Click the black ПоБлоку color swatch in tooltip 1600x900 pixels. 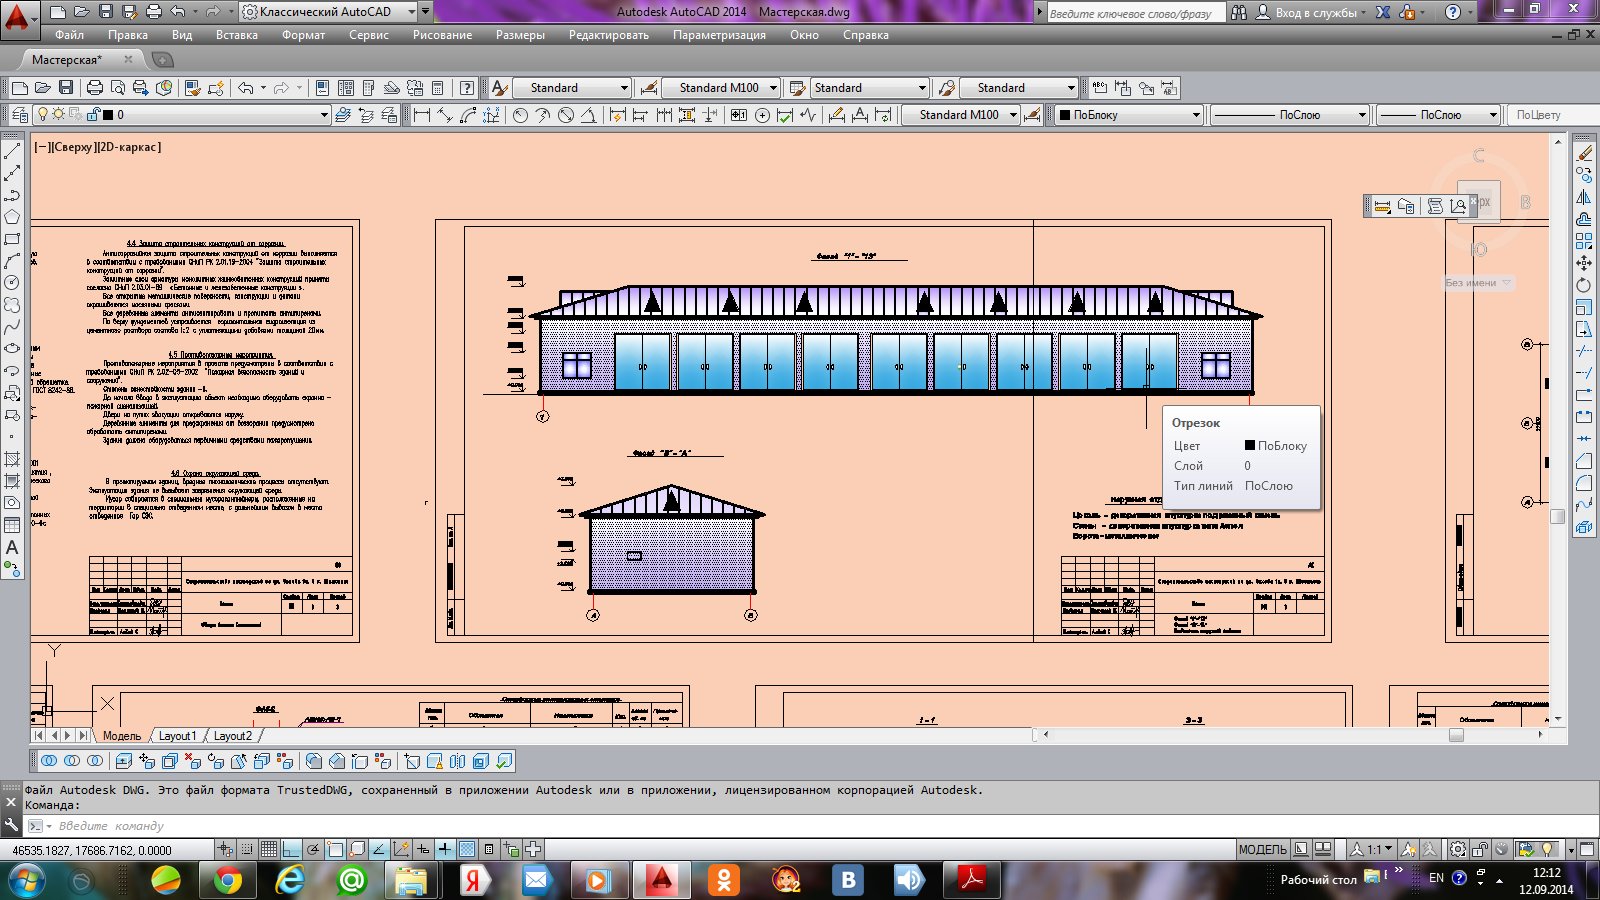tap(1250, 445)
